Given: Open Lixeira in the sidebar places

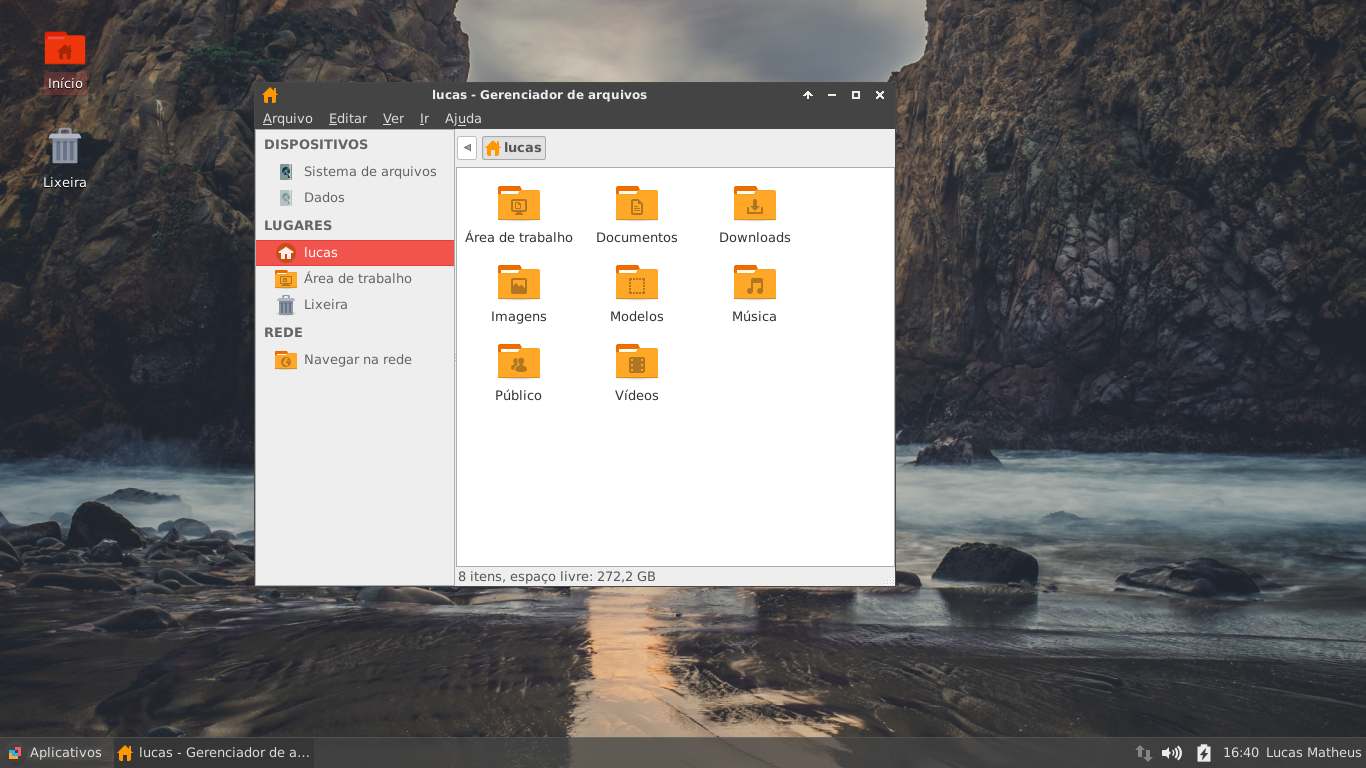Looking at the screenshot, I should (x=355, y=304).
